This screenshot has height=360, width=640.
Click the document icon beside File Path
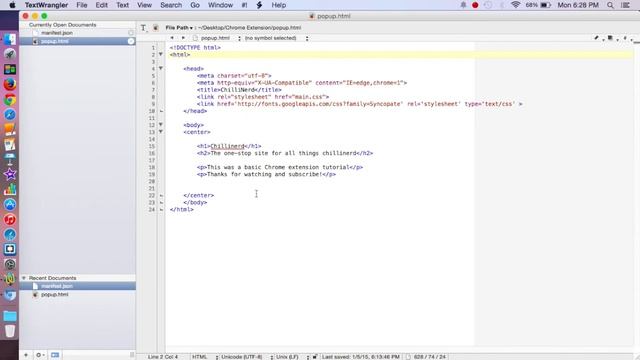[156, 28]
